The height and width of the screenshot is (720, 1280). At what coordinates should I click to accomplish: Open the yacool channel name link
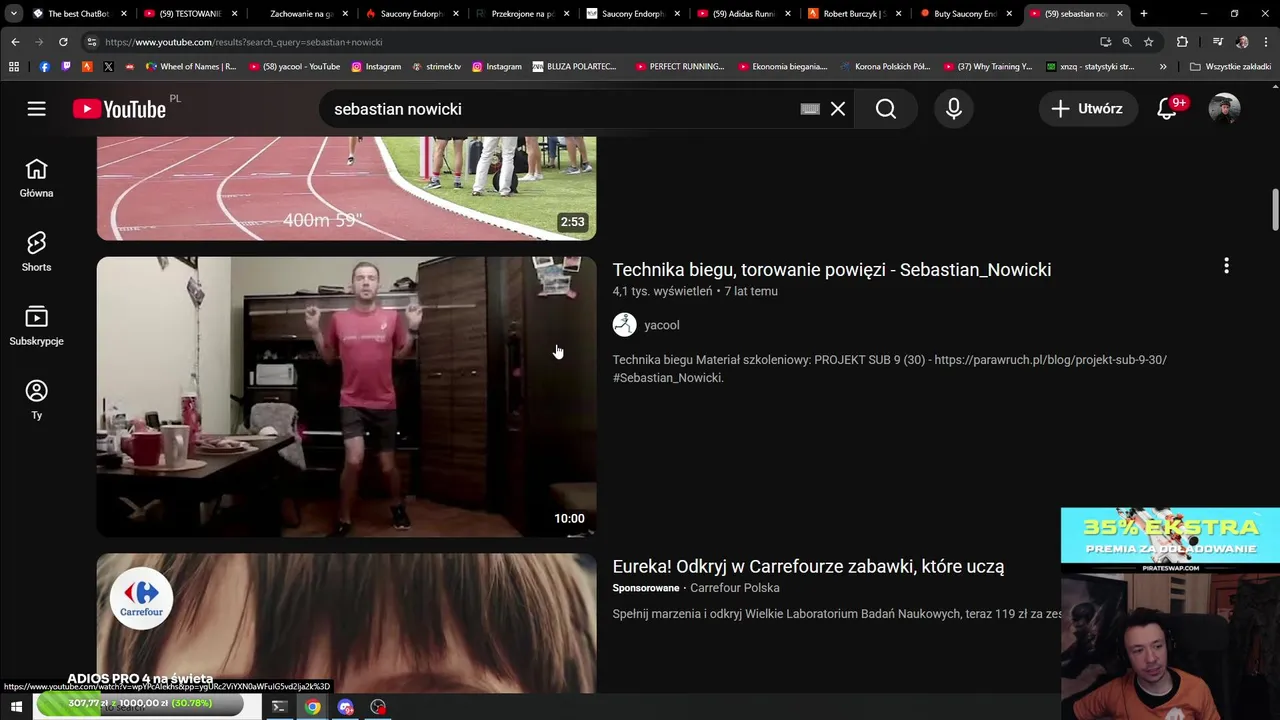pyautogui.click(x=661, y=325)
